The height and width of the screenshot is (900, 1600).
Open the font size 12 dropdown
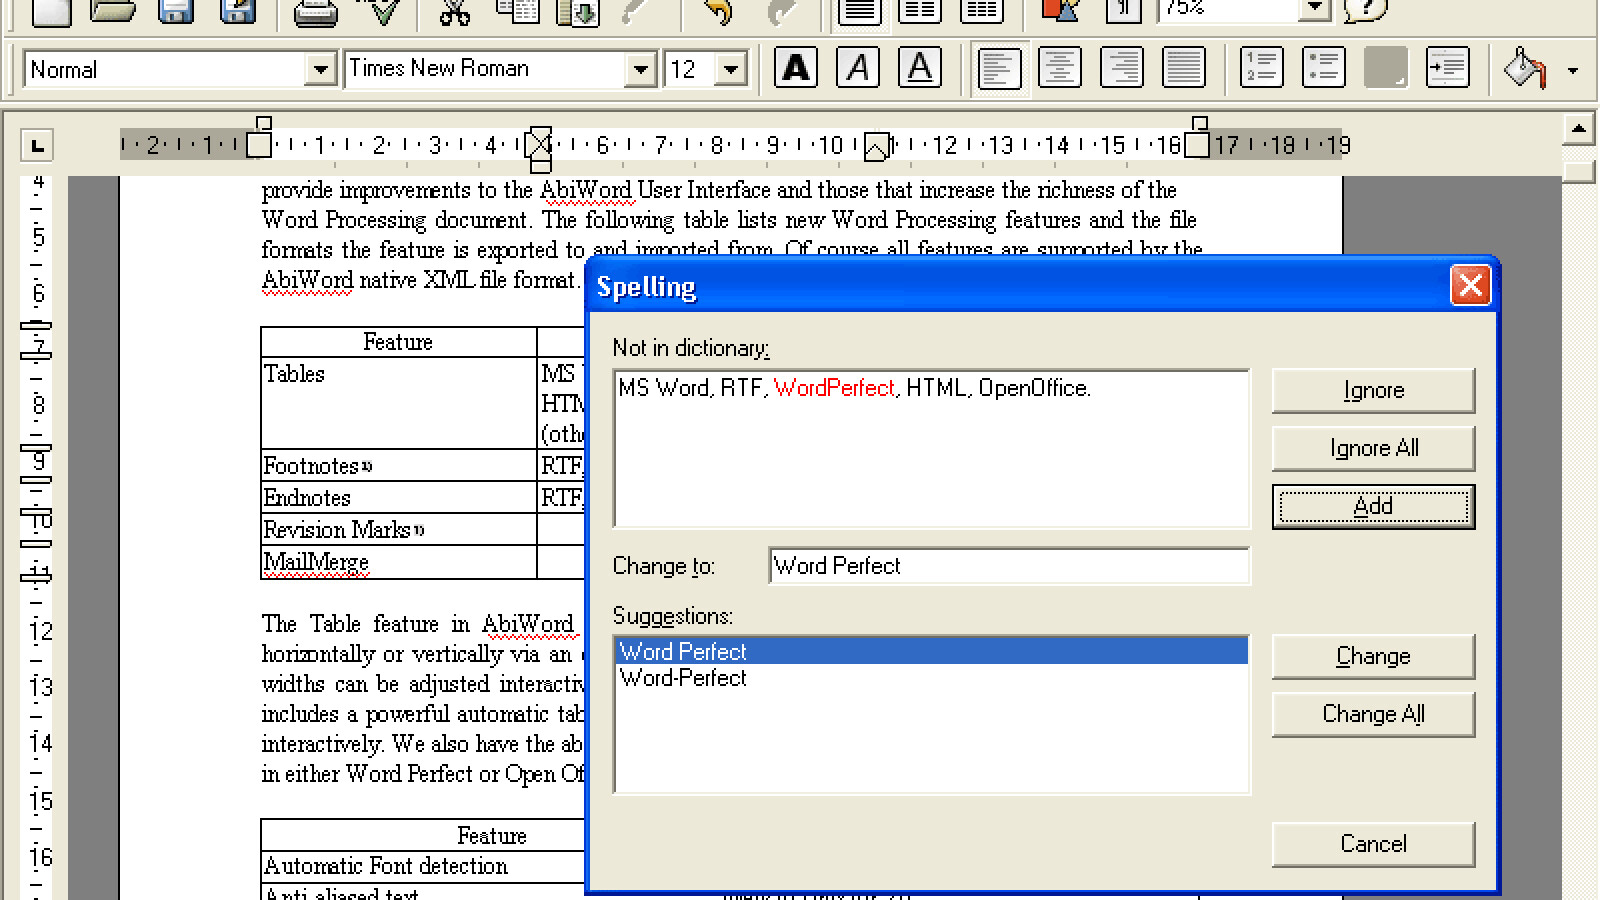(731, 70)
